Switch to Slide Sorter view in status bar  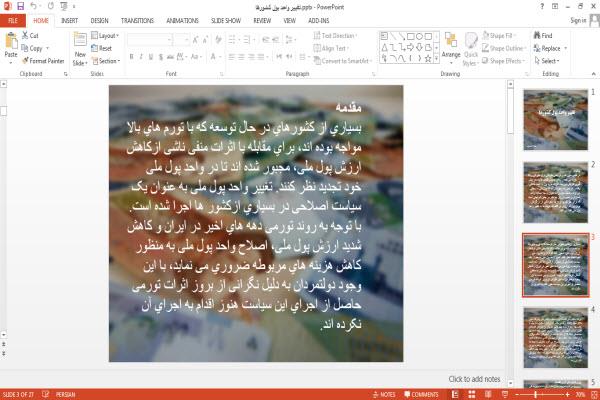pyautogui.click(x=471, y=394)
